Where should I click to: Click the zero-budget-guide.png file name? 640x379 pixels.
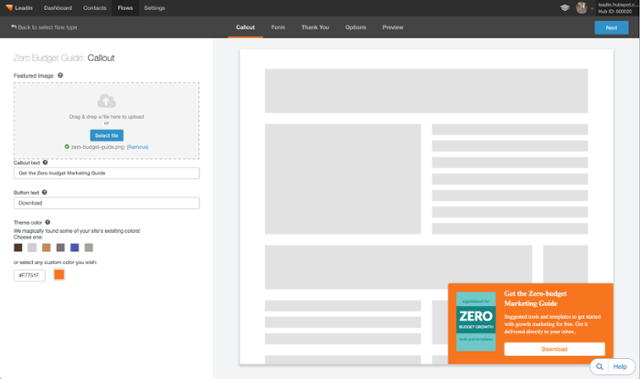(98, 147)
